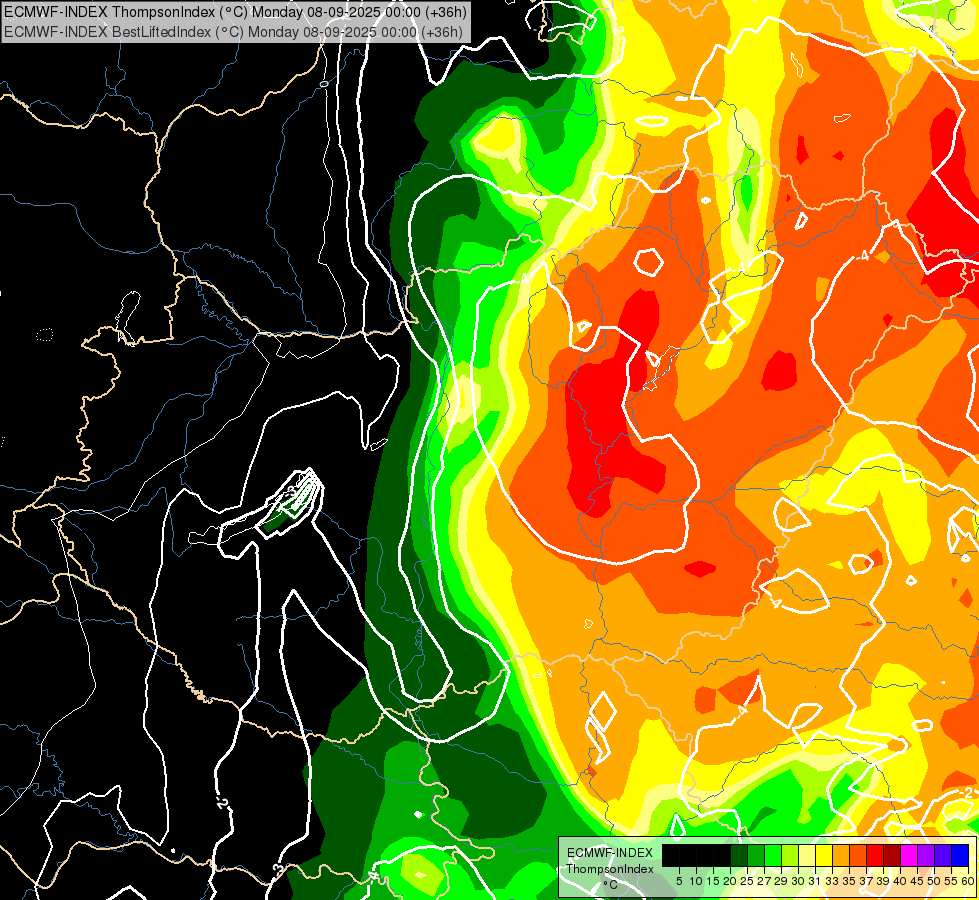Select the orange-red 35–37 legend swatch

(x=858, y=856)
